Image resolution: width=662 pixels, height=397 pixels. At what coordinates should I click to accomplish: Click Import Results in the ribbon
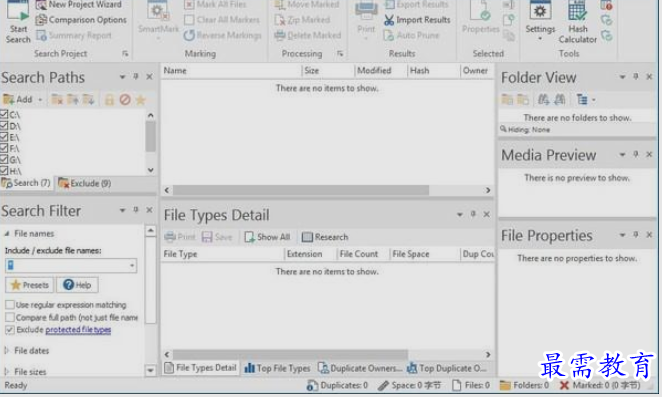coord(417,20)
